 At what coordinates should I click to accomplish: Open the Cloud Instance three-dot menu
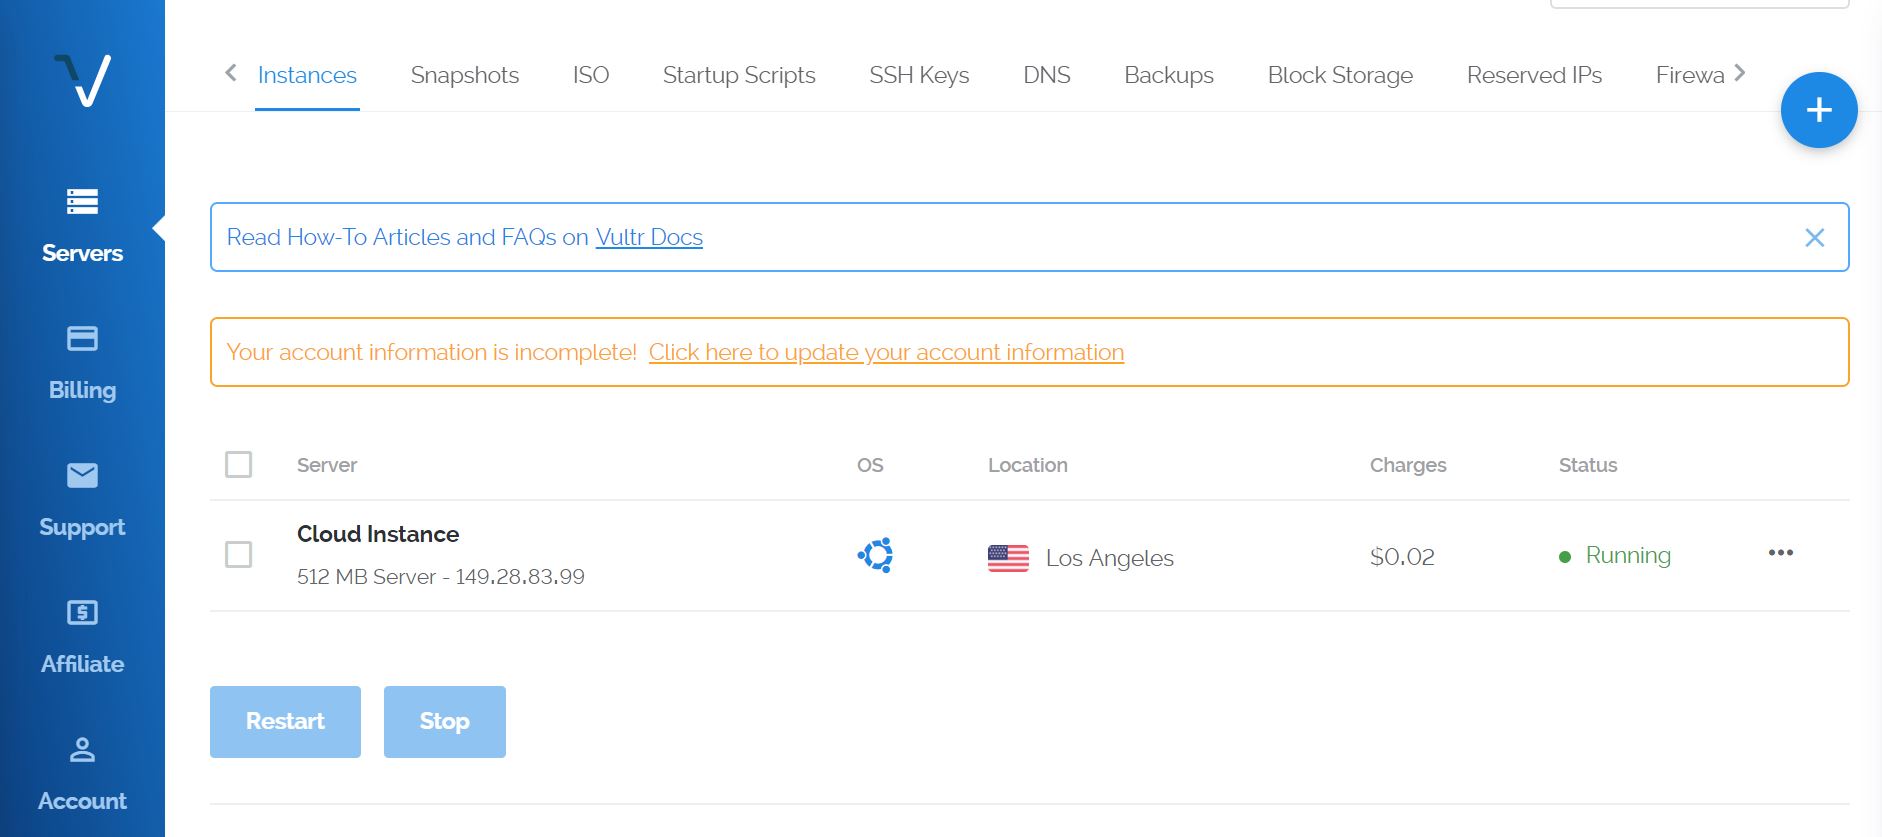pyautogui.click(x=1780, y=553)
